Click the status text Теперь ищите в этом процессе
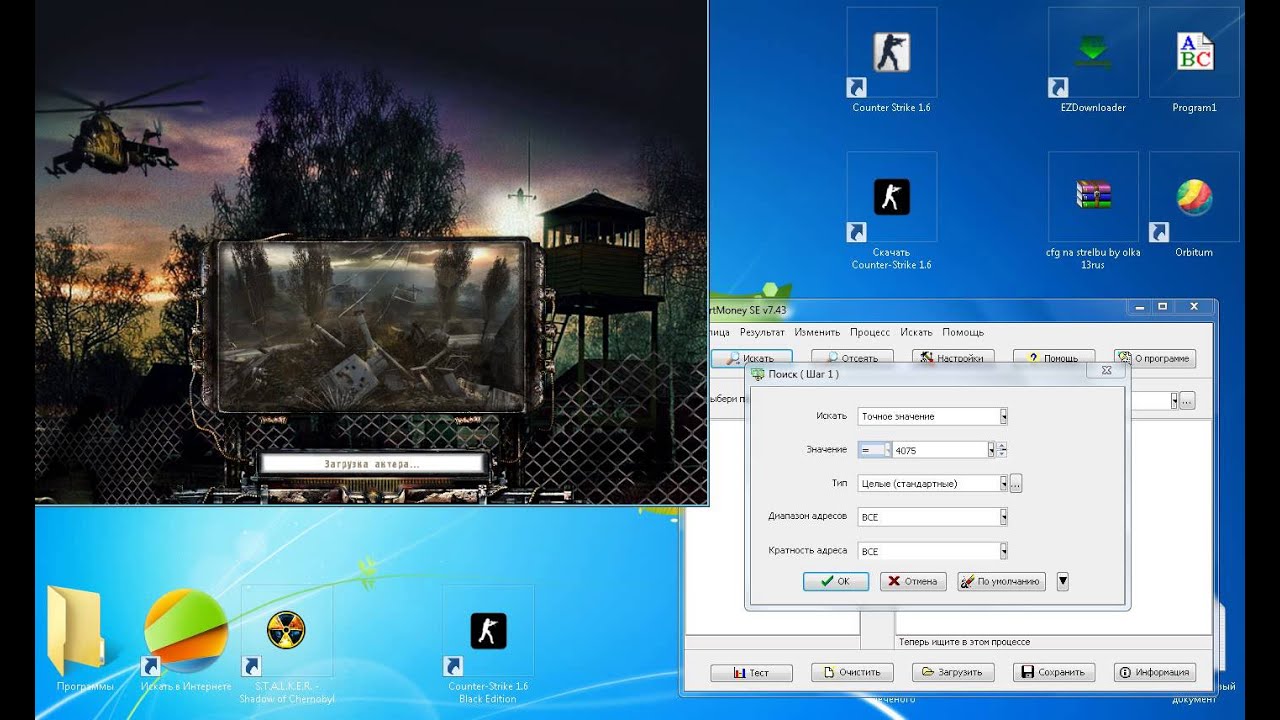Screen dimensions: 1280x720 (x=964, y=642)
